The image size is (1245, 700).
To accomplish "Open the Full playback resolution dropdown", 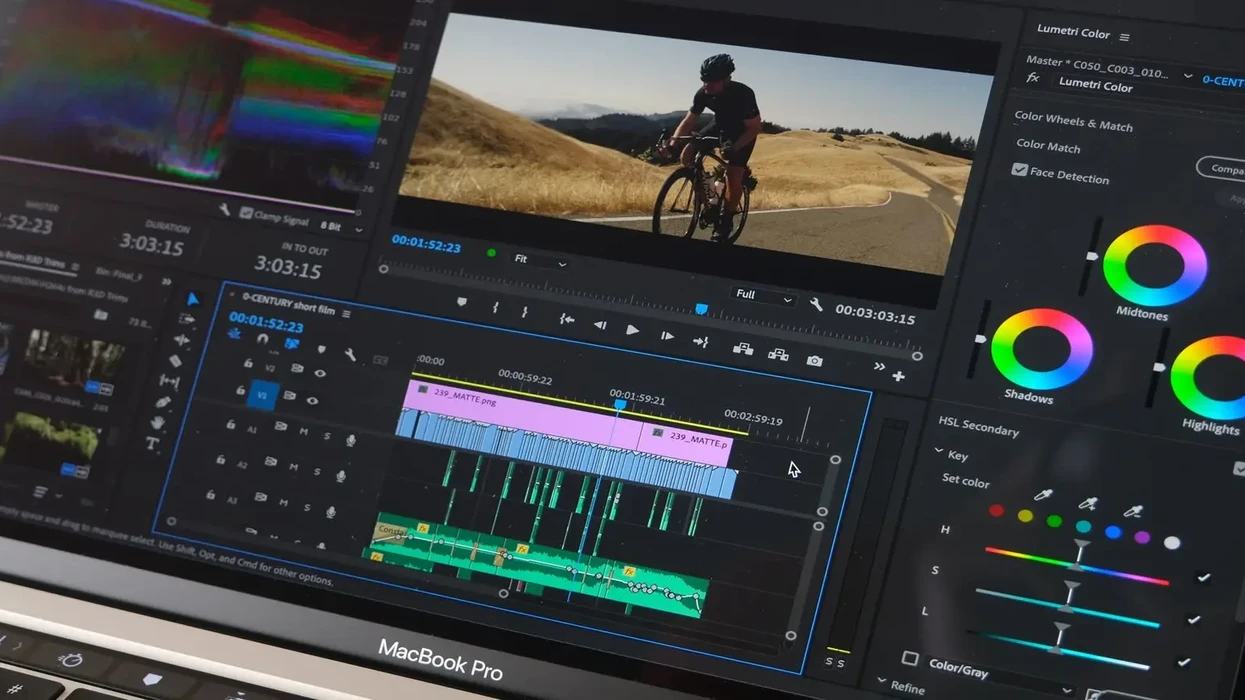I will pos(762,296).
